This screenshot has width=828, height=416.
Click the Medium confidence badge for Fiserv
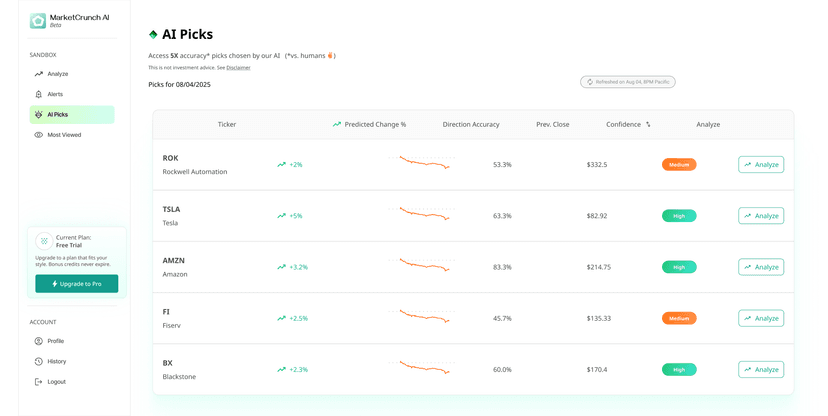[678, 318]
